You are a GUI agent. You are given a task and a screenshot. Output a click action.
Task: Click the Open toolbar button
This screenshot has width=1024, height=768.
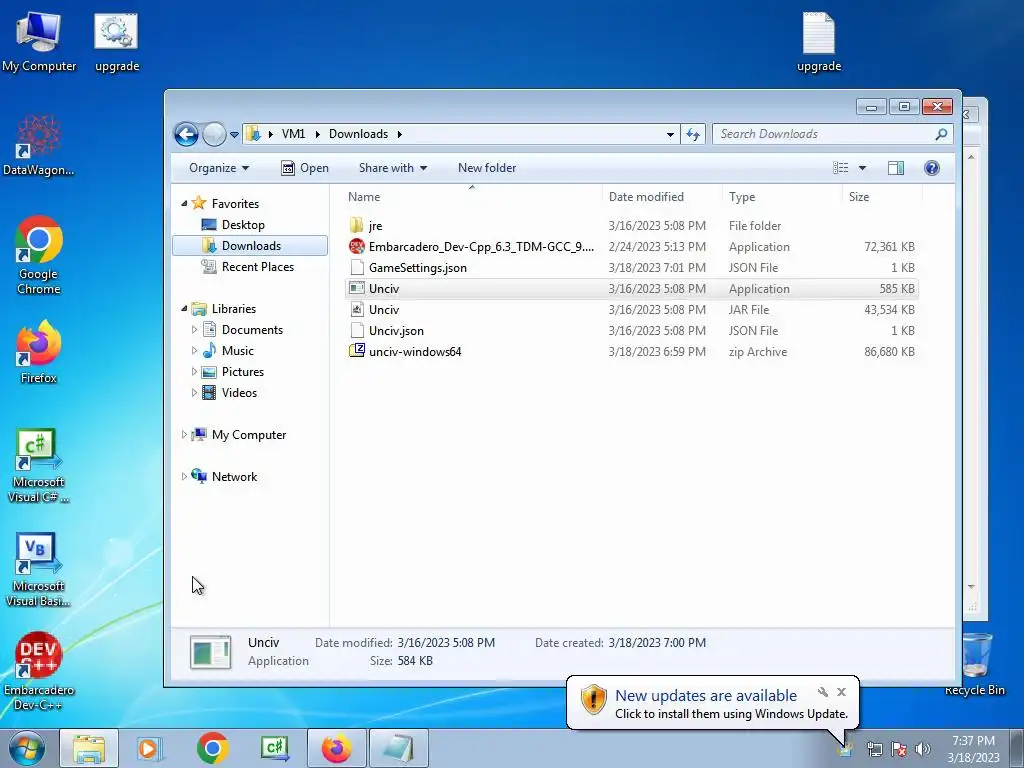pyautogui.click(x=304, y=168)
